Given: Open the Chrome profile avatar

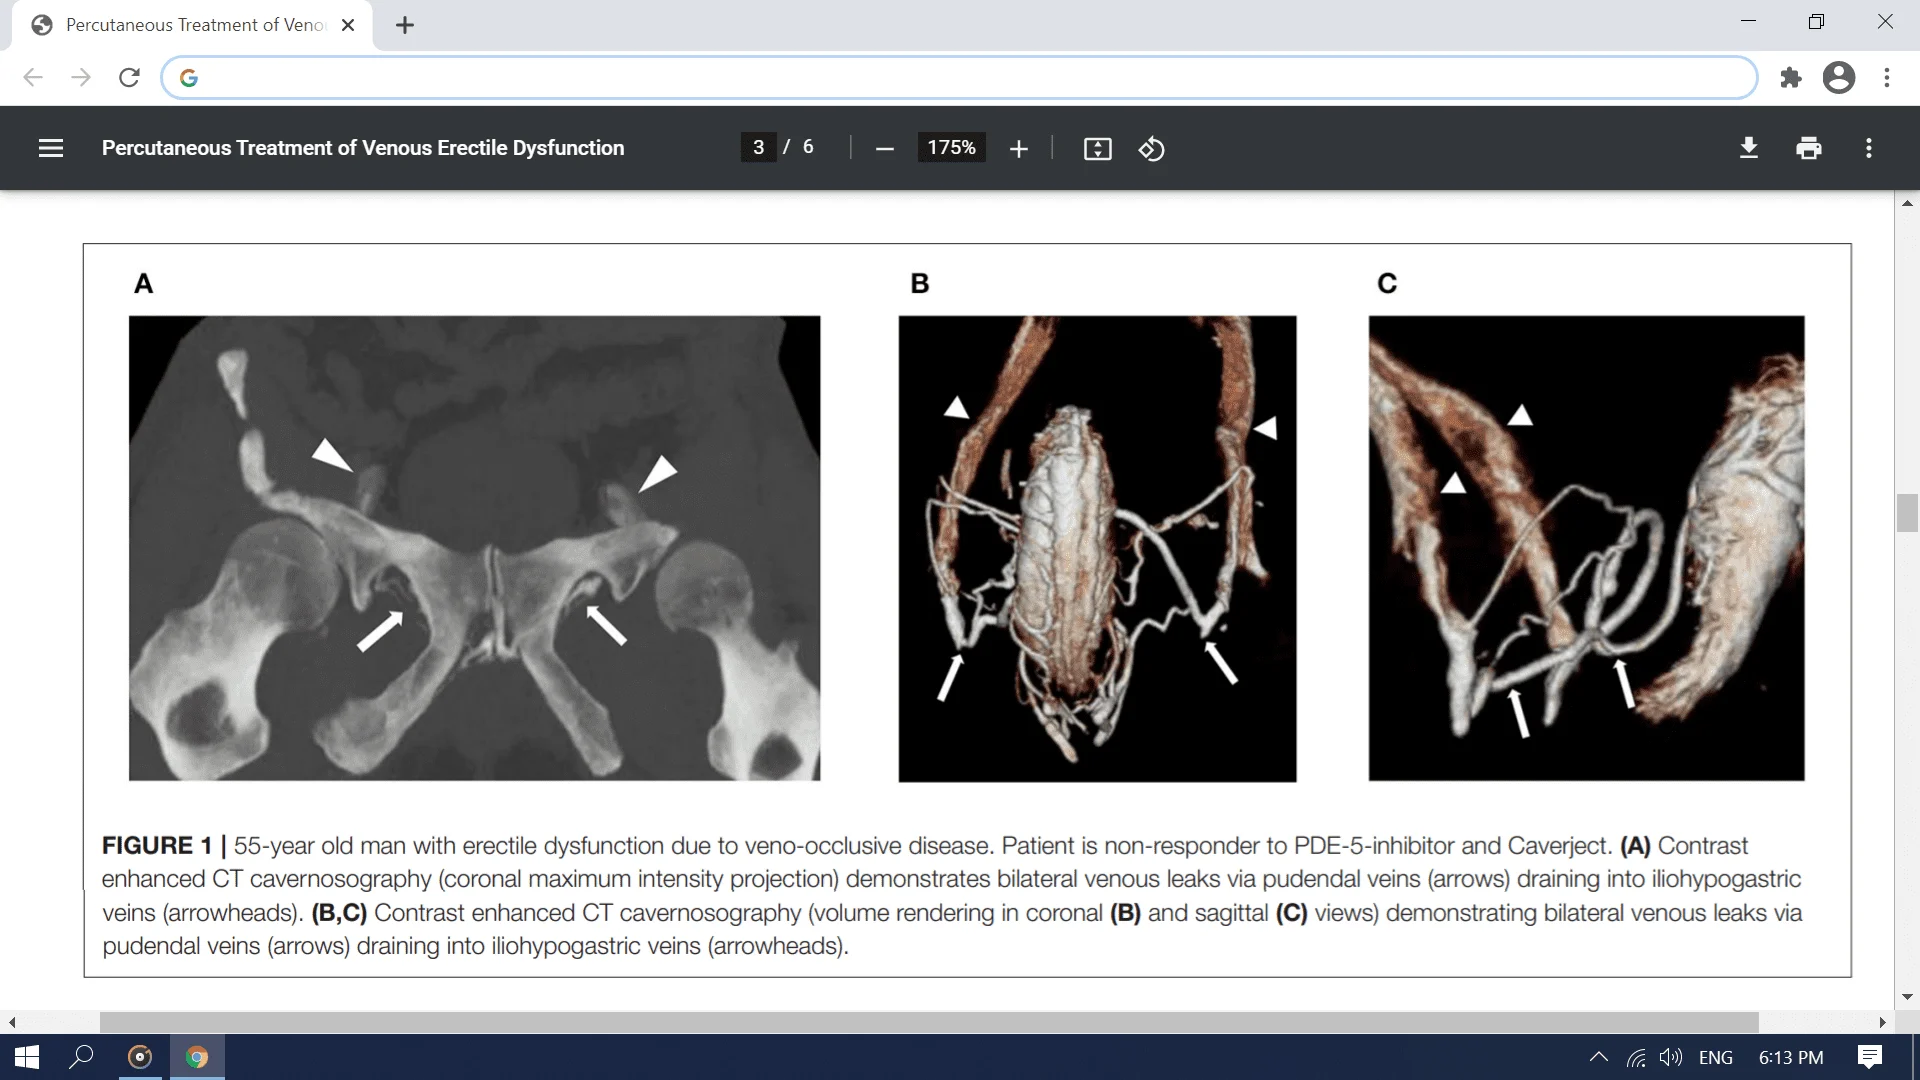Looking at the screenshot, I should 1838,77.
